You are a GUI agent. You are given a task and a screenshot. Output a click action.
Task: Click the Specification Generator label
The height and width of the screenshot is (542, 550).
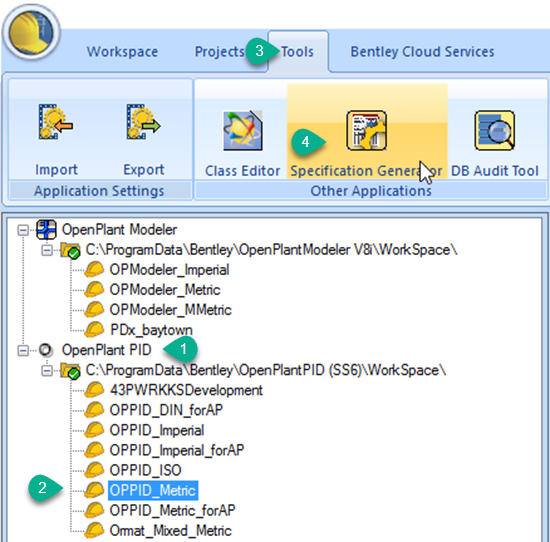point(367,171)
